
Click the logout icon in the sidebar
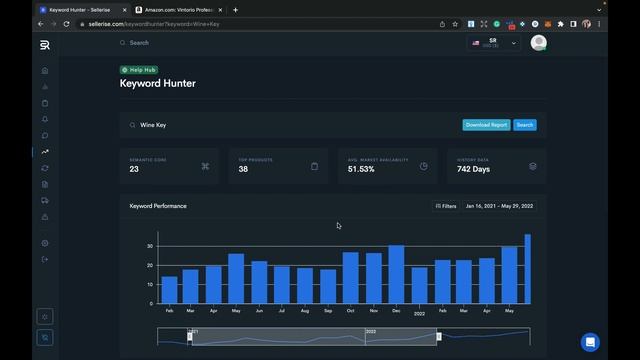45,259
